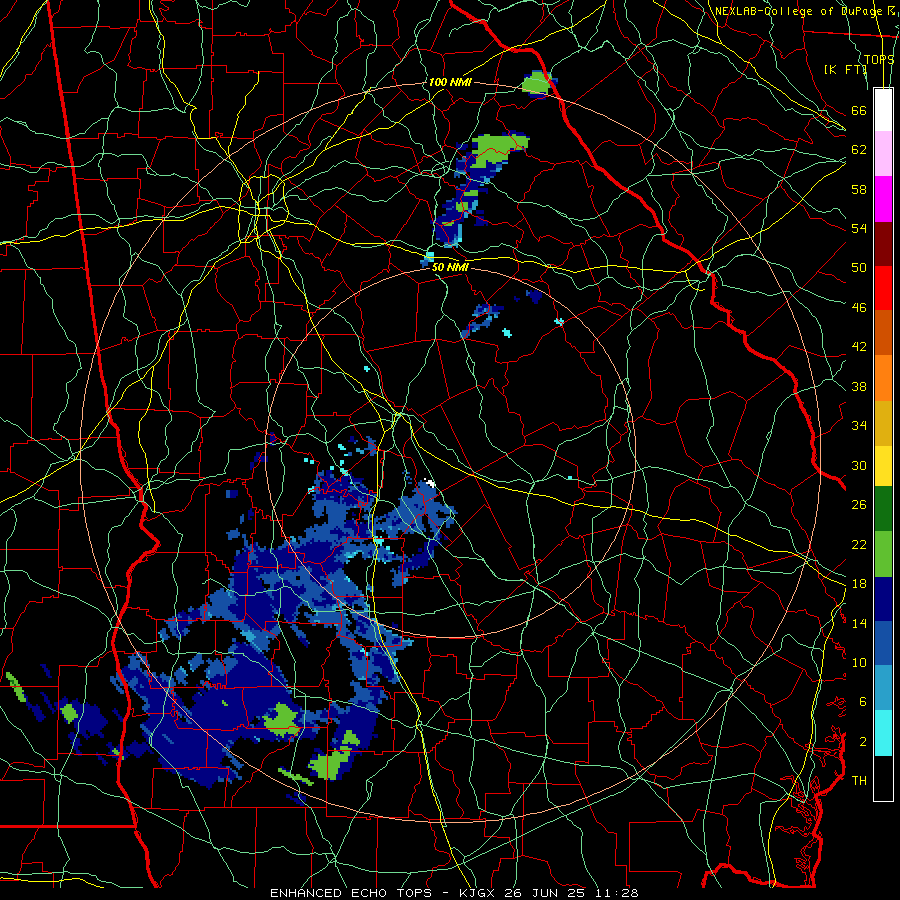Click the "38" legend value
The image size is (900, 900).
click(x=859, y=387)
